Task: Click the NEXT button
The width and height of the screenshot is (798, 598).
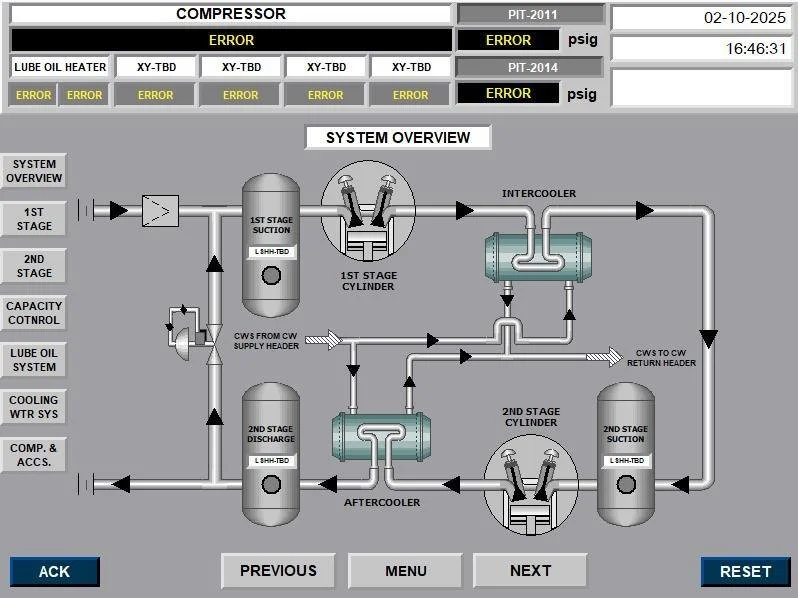Action: 530,571
